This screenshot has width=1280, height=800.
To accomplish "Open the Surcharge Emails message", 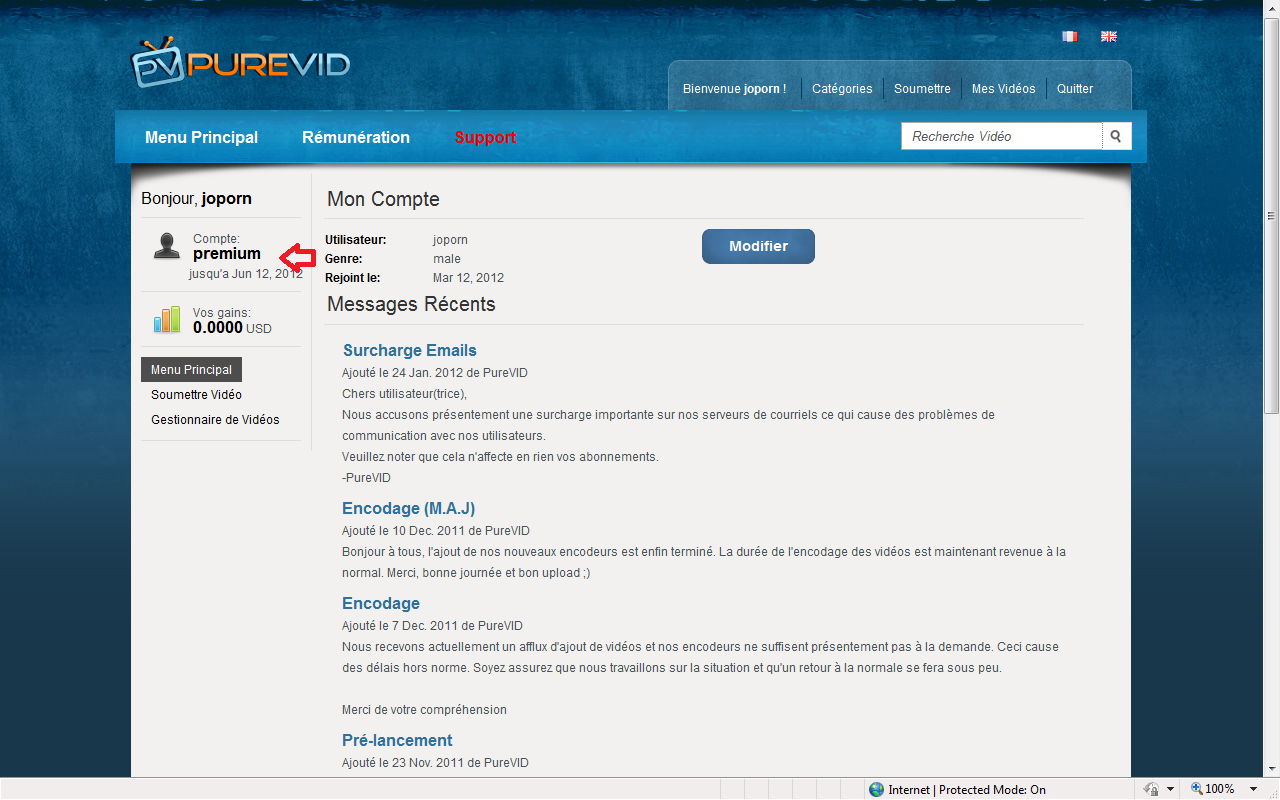I will (x=410, y=350).
